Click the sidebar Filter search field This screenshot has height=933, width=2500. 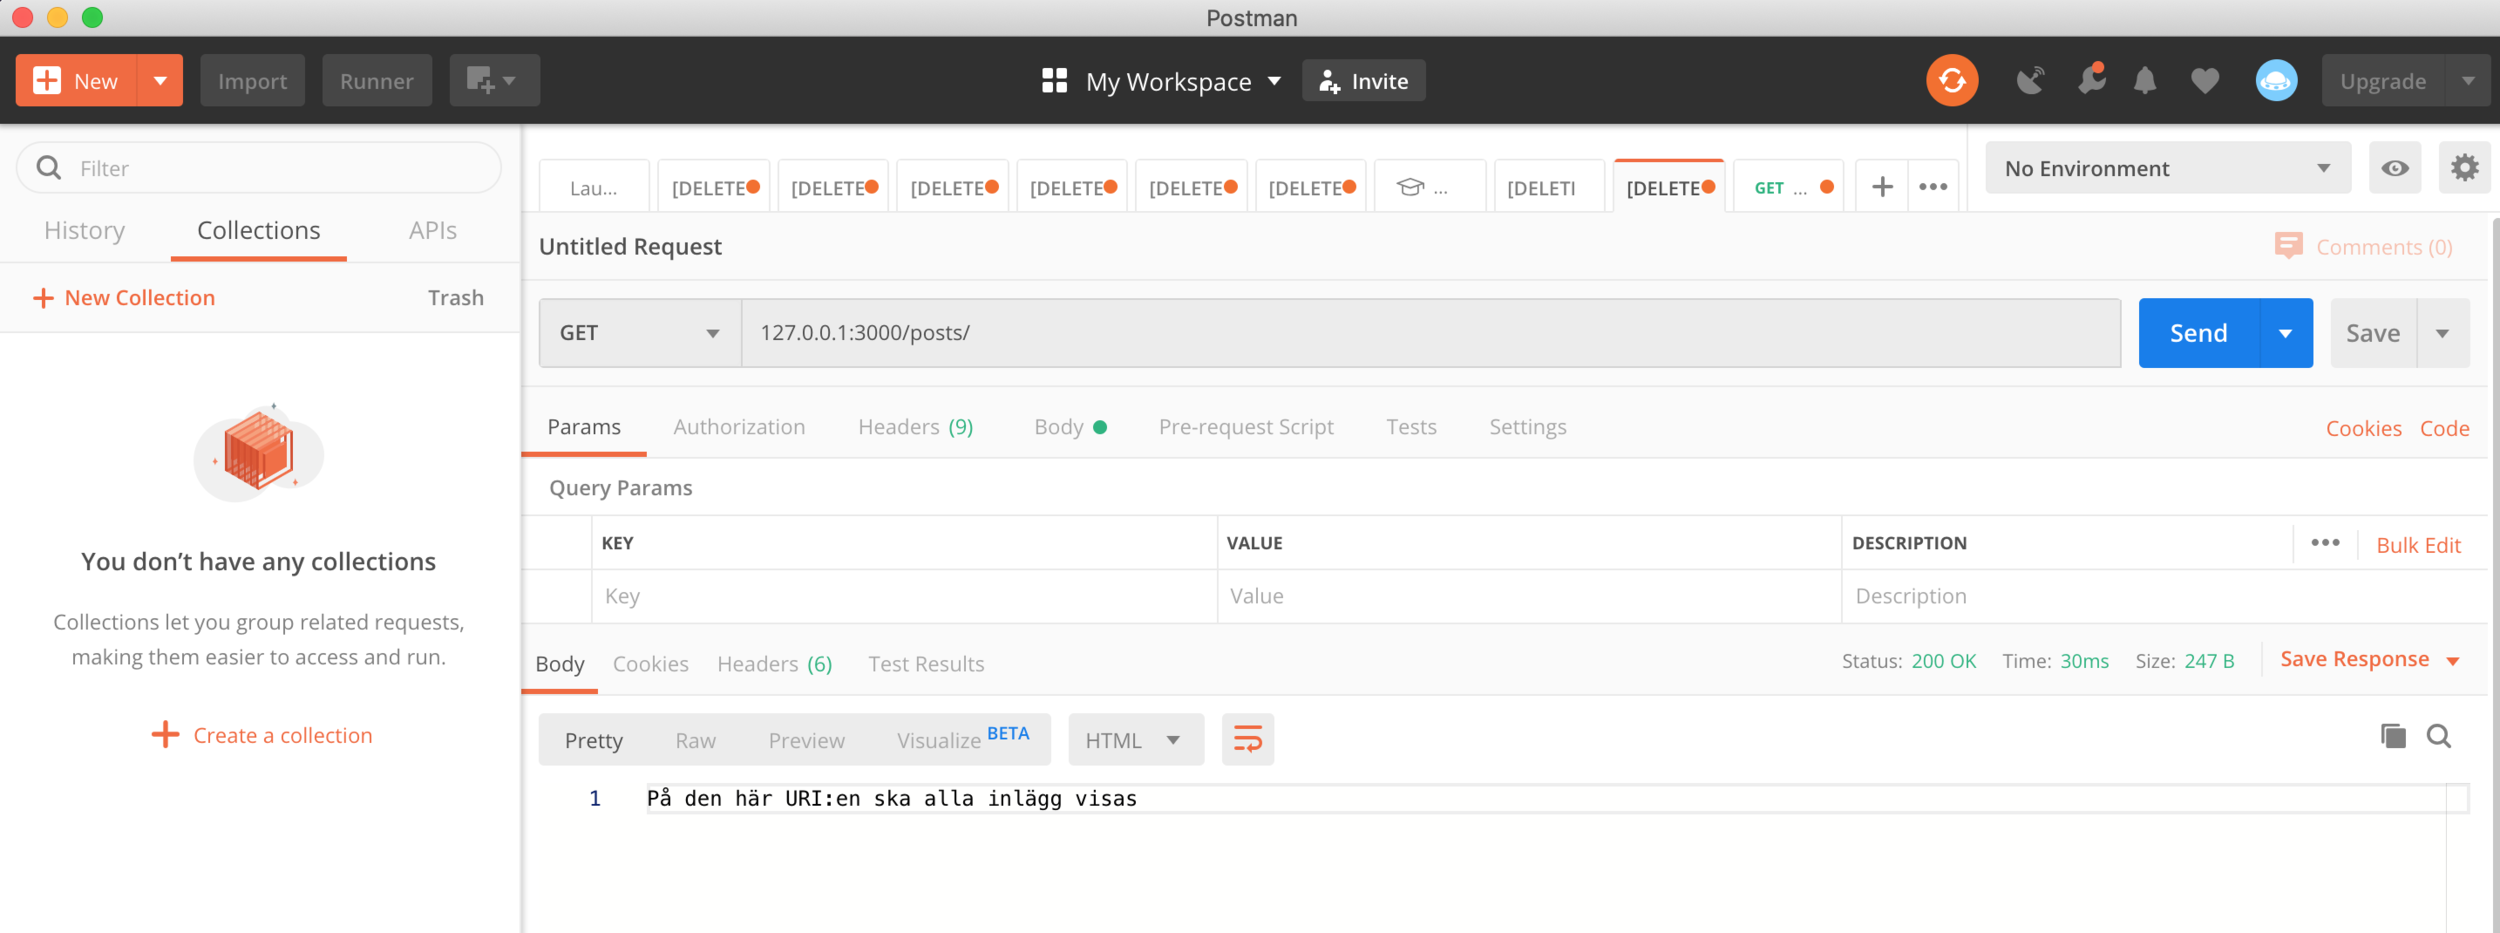pos(259,168)
